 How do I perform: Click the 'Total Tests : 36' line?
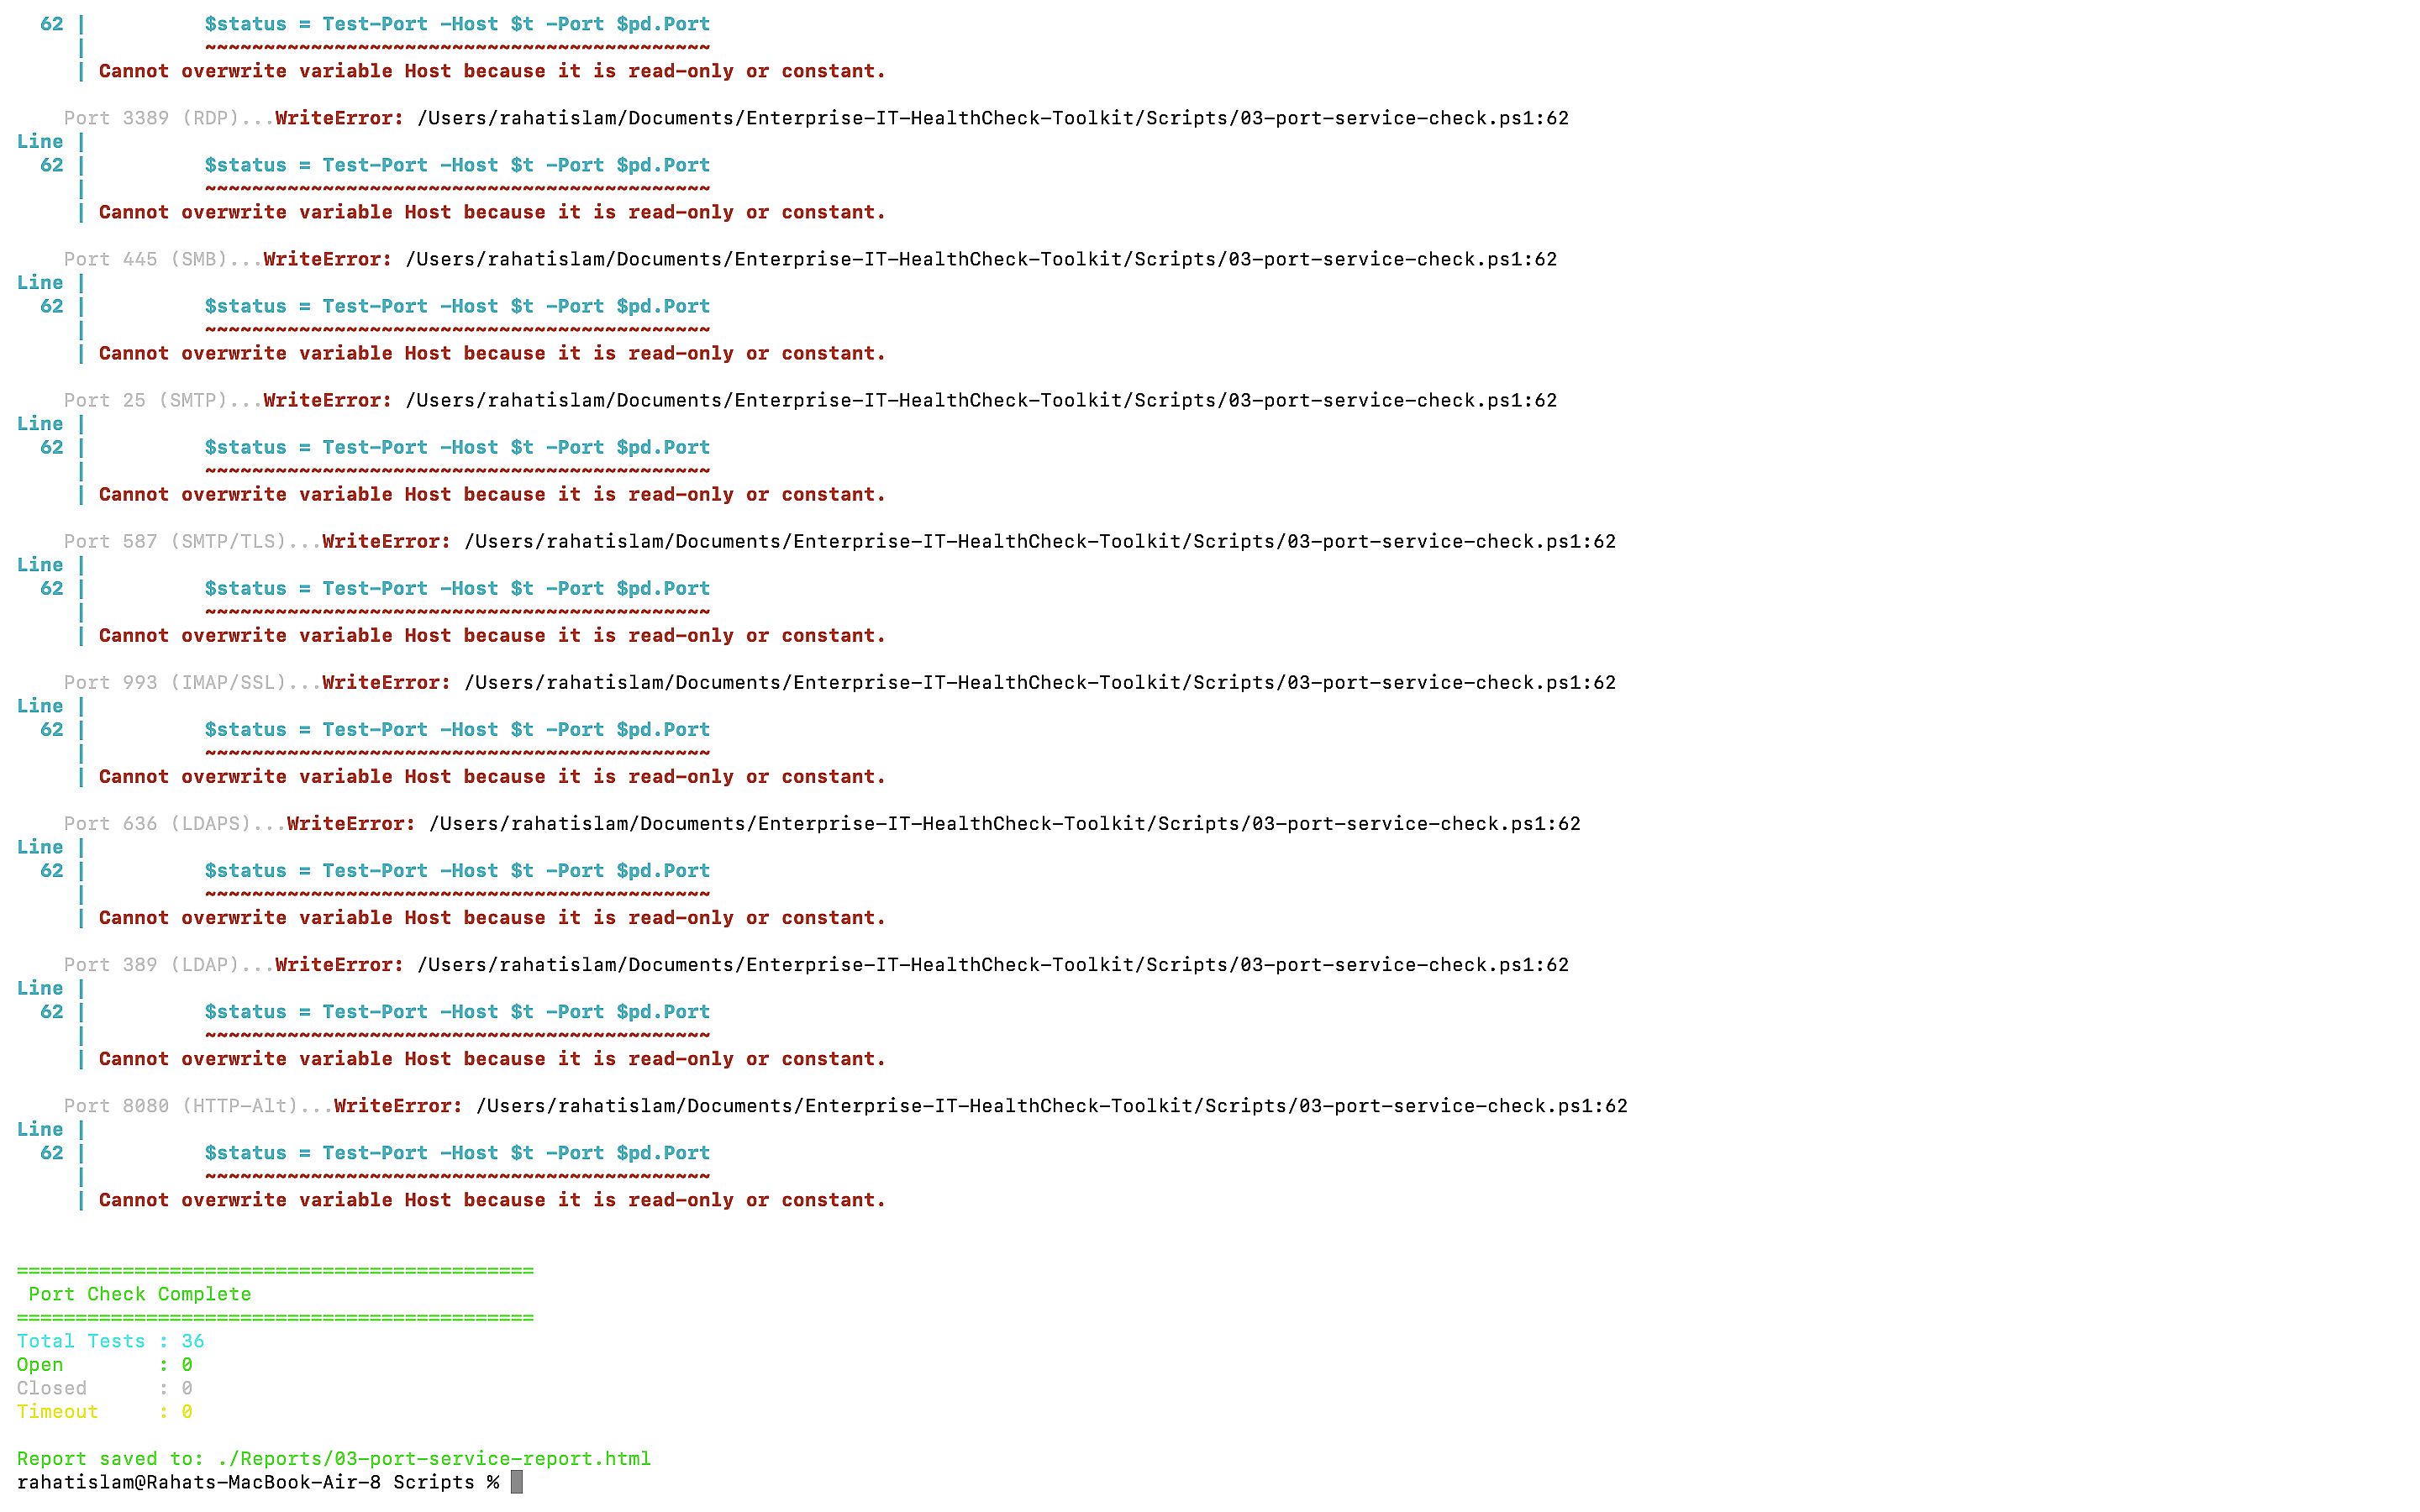click(111, 1341)
